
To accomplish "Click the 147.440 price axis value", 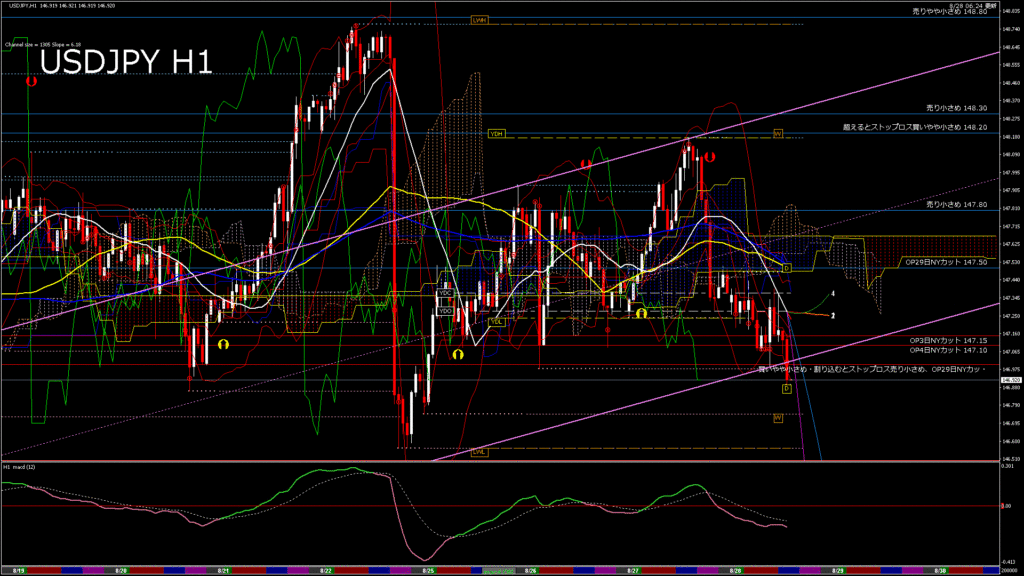I will coord(1012,280).
